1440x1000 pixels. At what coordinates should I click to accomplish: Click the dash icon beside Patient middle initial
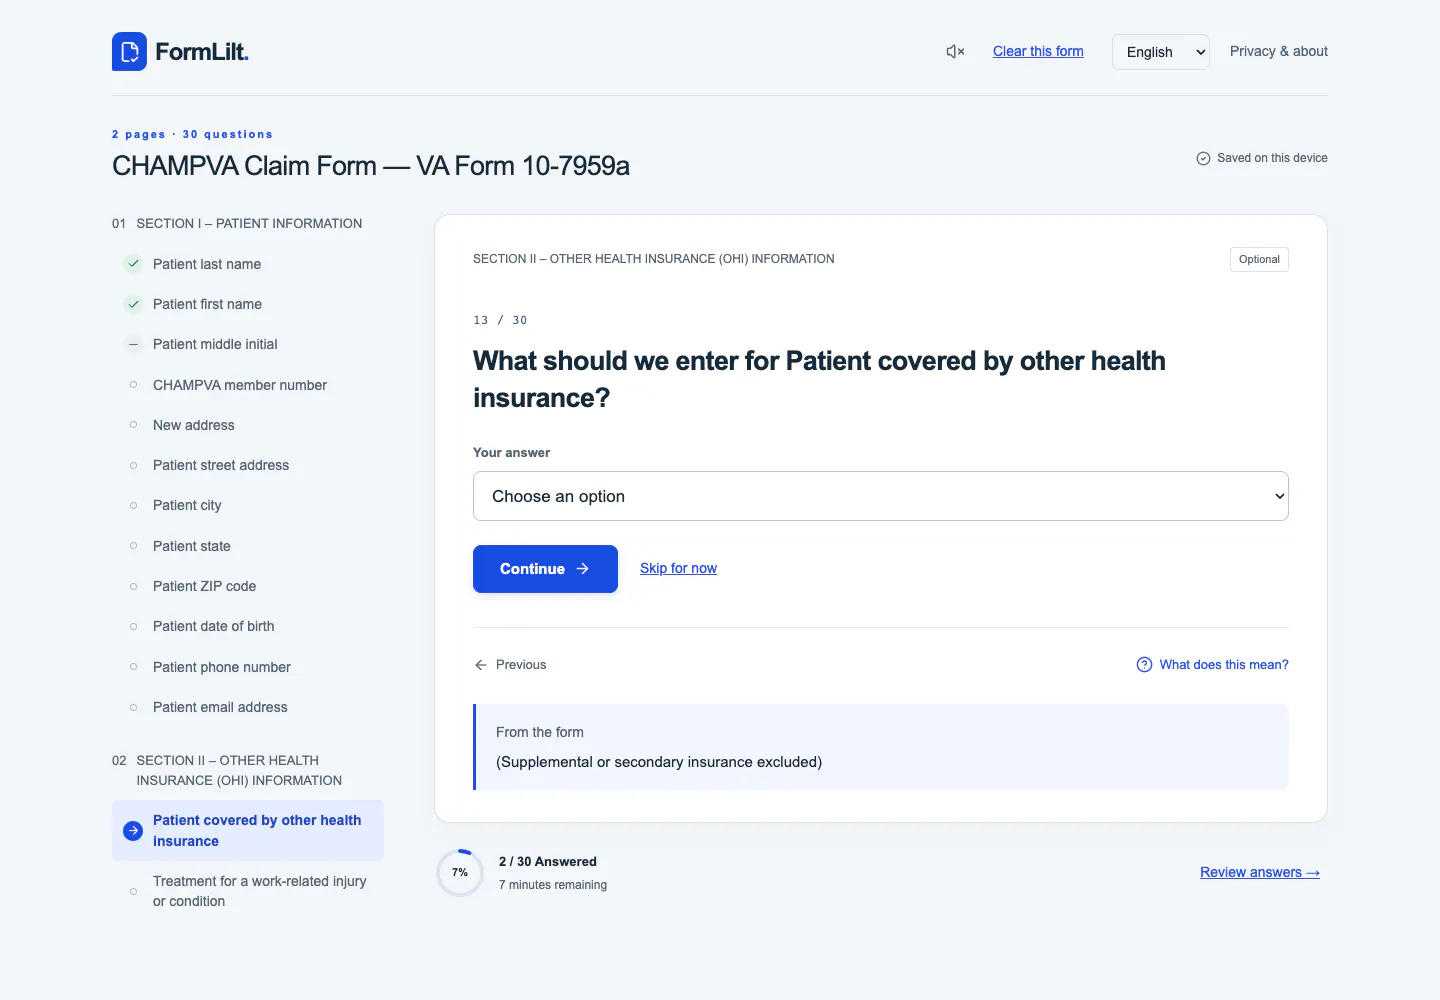click(133, 344)
